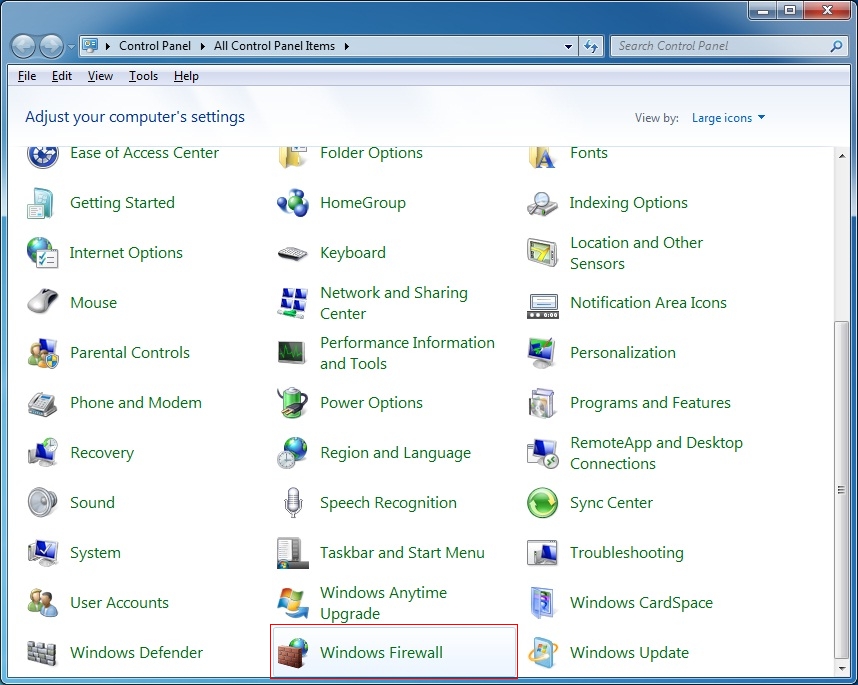Image resolution: width=858 pixels, height=685 pixels.
Task: Click the System monitor icon
Action: point(42,553)
